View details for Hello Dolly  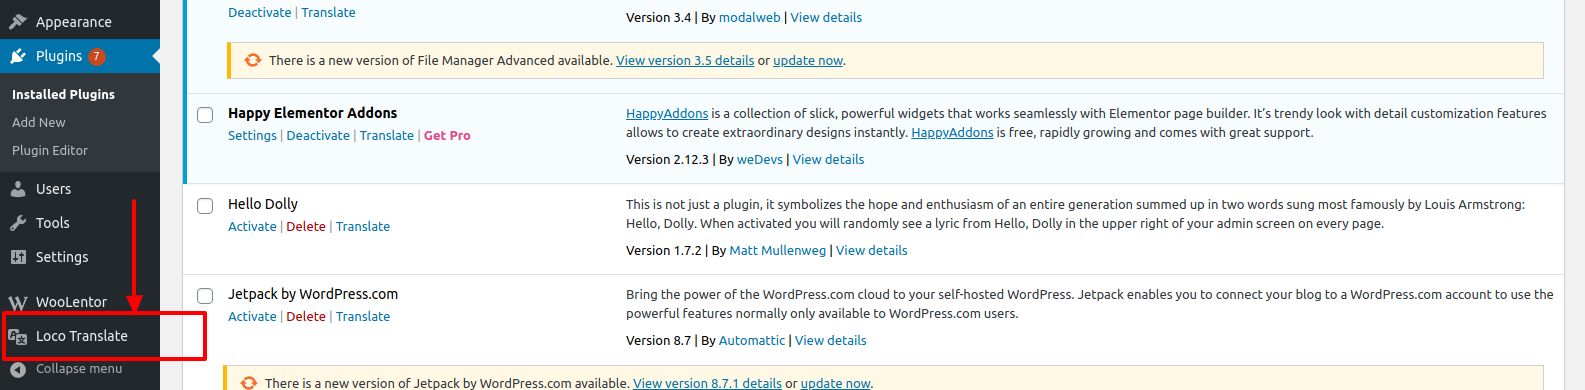[x=872, y=250]
